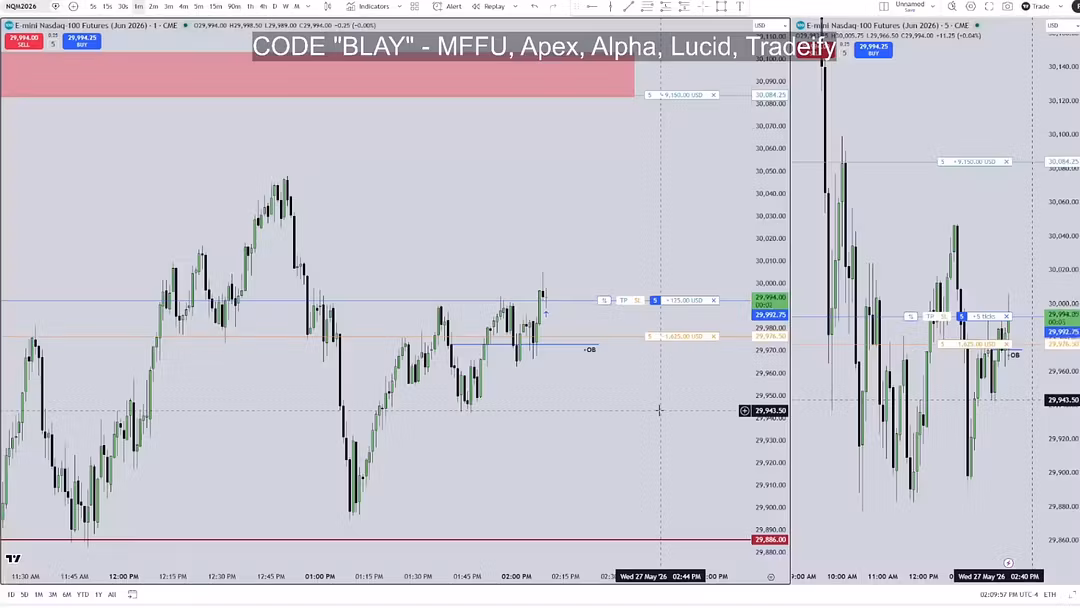Expand the Trade dropdown arrow

pyautogui.click(x=1061, y=6)
